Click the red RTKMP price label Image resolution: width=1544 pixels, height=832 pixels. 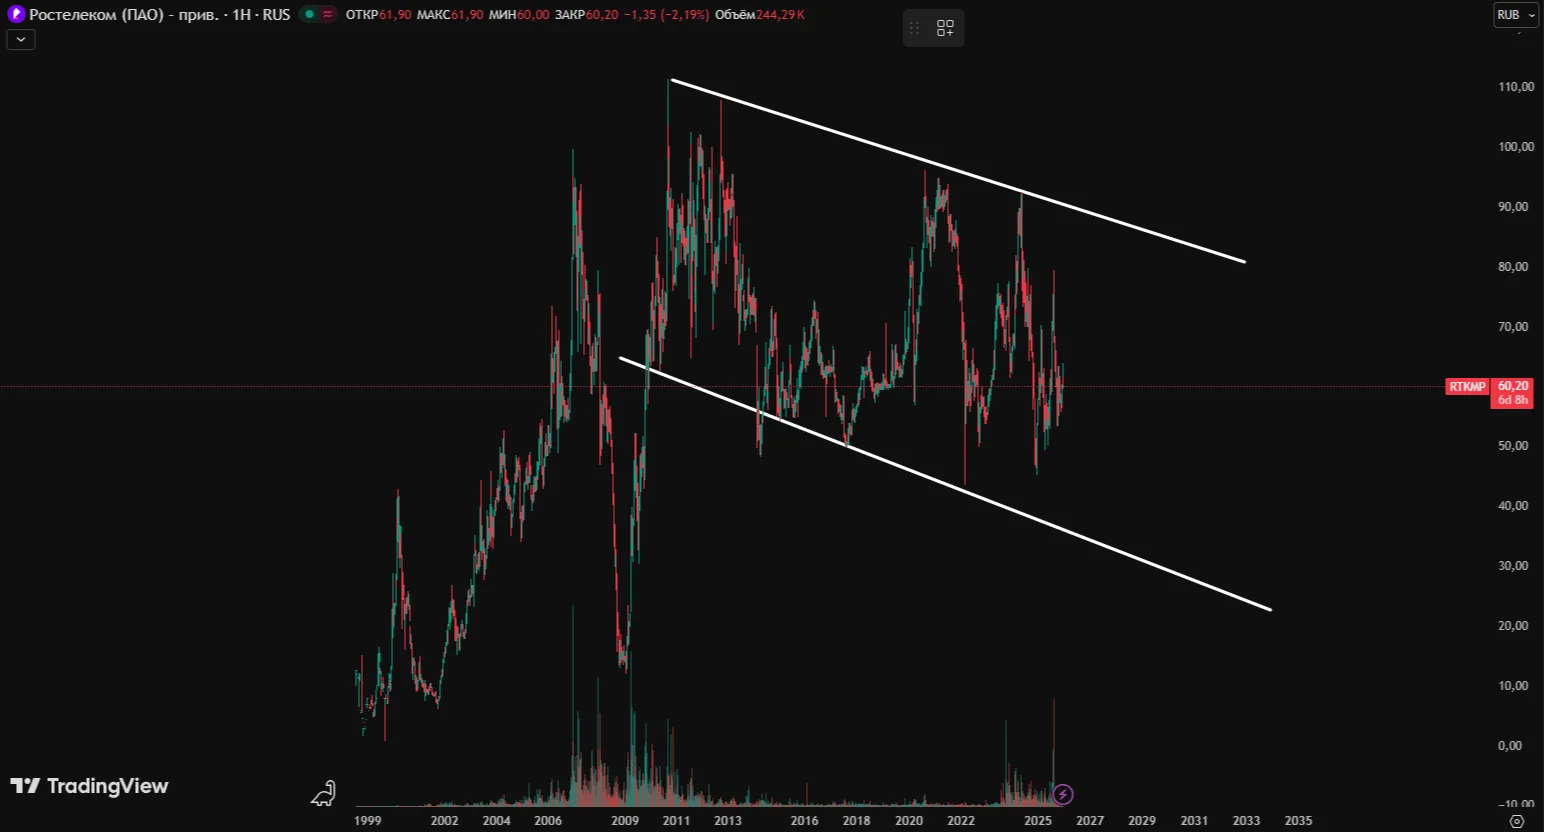(1467, 387)
